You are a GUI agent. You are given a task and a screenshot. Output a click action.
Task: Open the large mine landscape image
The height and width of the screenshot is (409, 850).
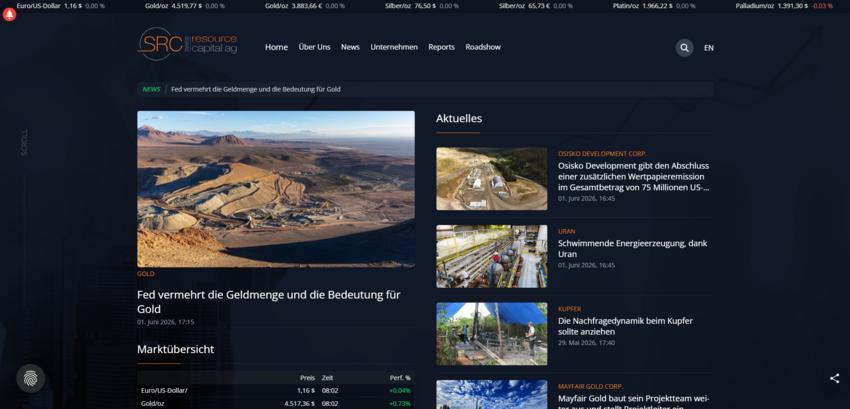pos(276,189)
